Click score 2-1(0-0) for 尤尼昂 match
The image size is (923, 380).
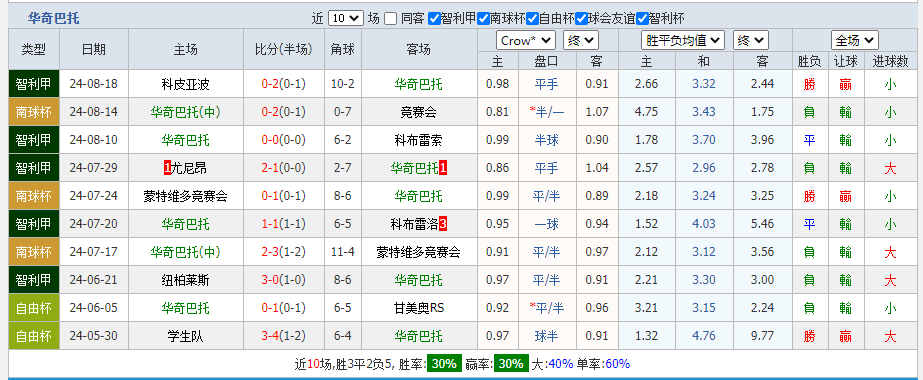pos(284,168)
